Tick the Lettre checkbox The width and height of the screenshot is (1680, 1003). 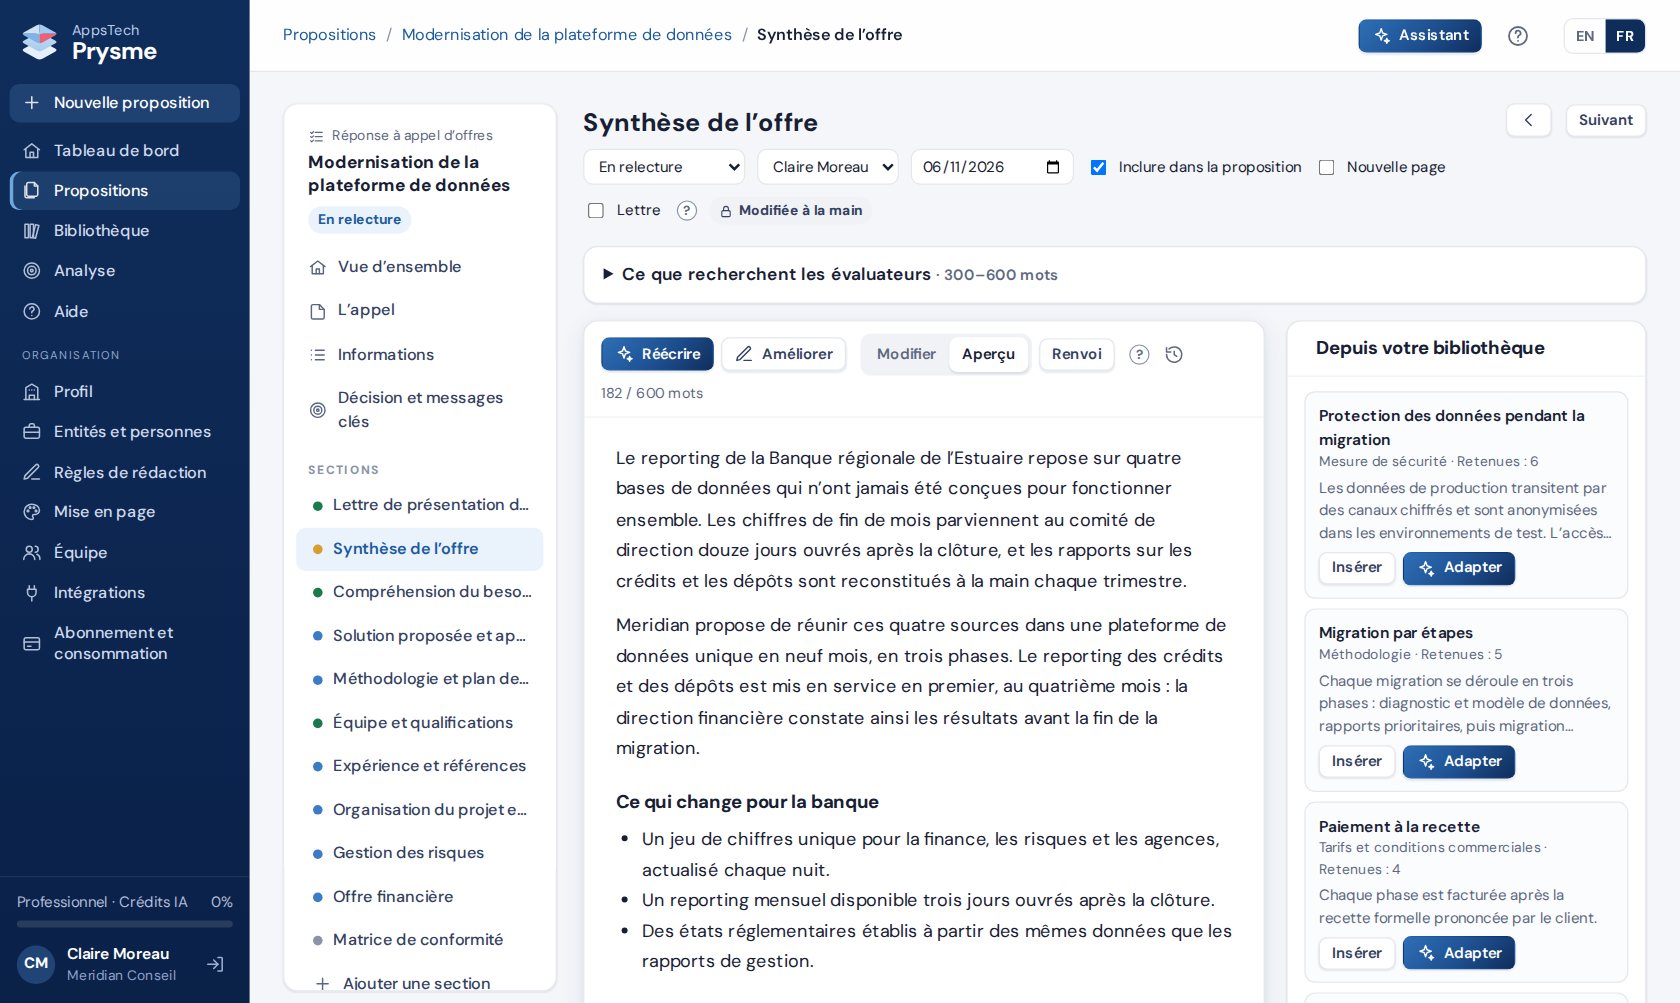(x=596, y=211)
